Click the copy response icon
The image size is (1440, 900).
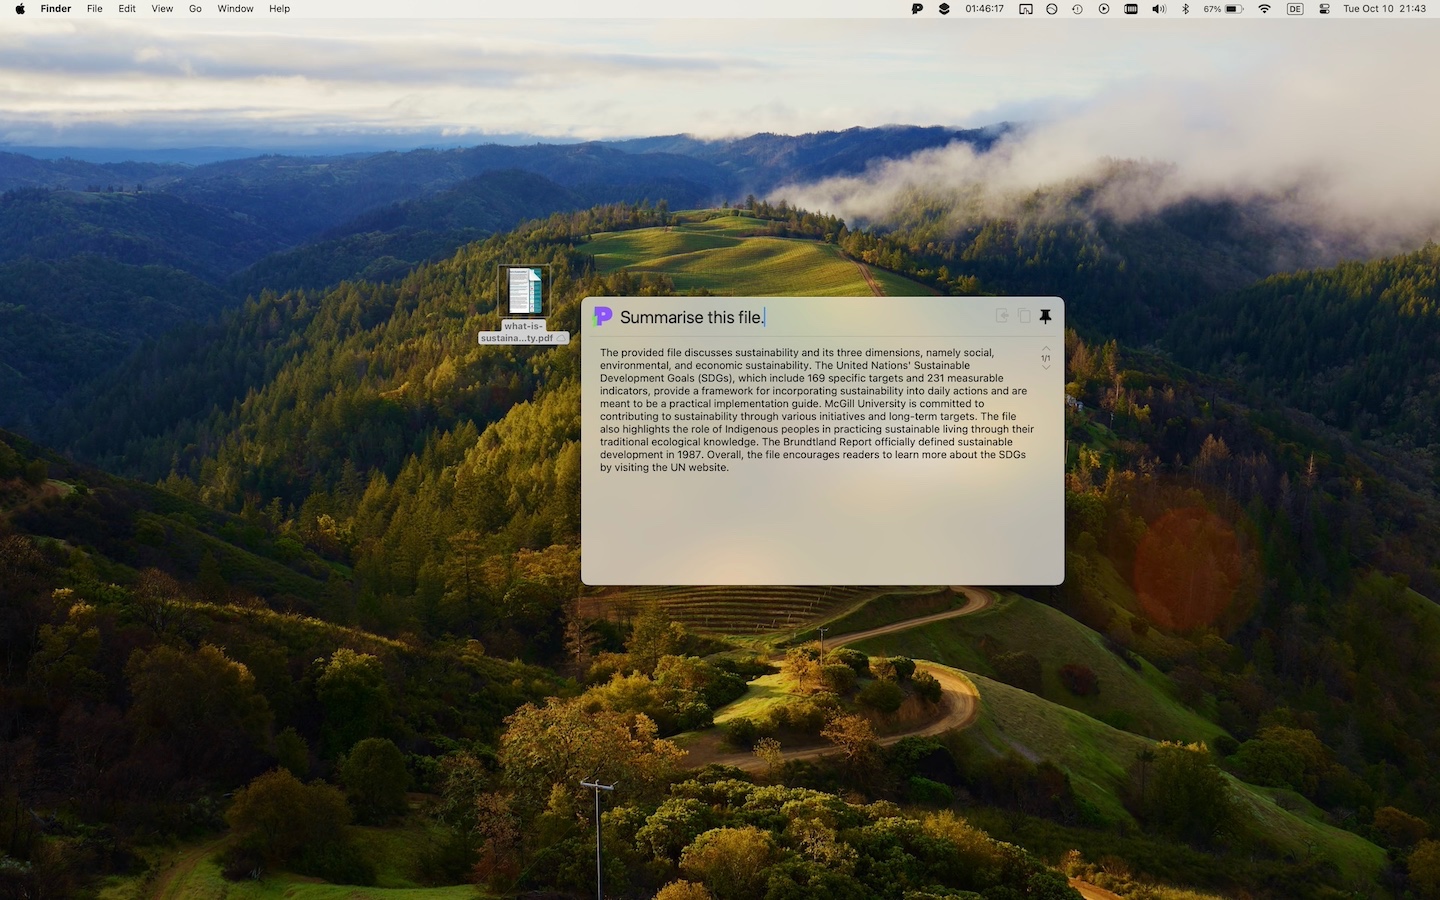click(x=1024, y=316)
